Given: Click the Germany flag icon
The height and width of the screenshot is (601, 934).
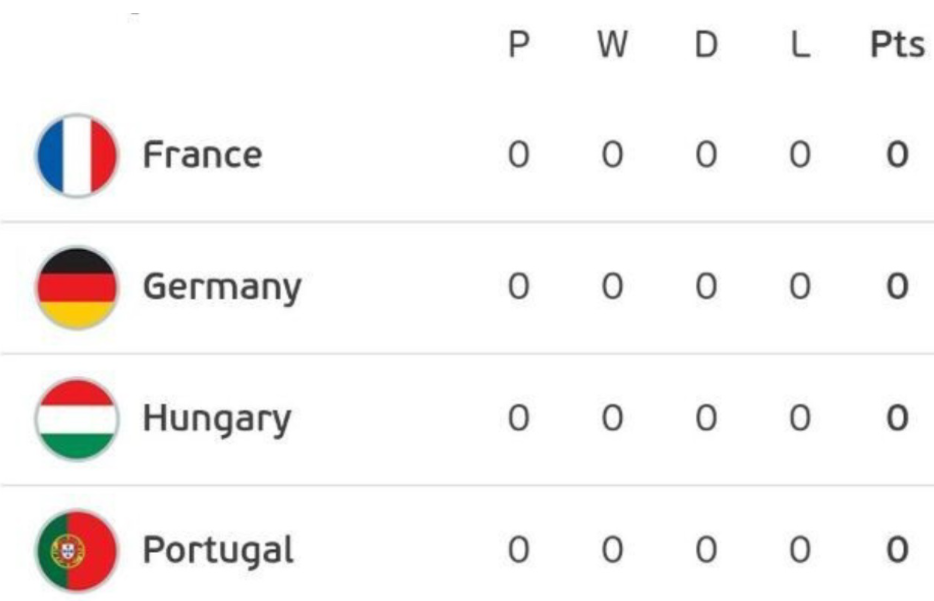Looking at the screenshot, I should click(x=77, y=288).
